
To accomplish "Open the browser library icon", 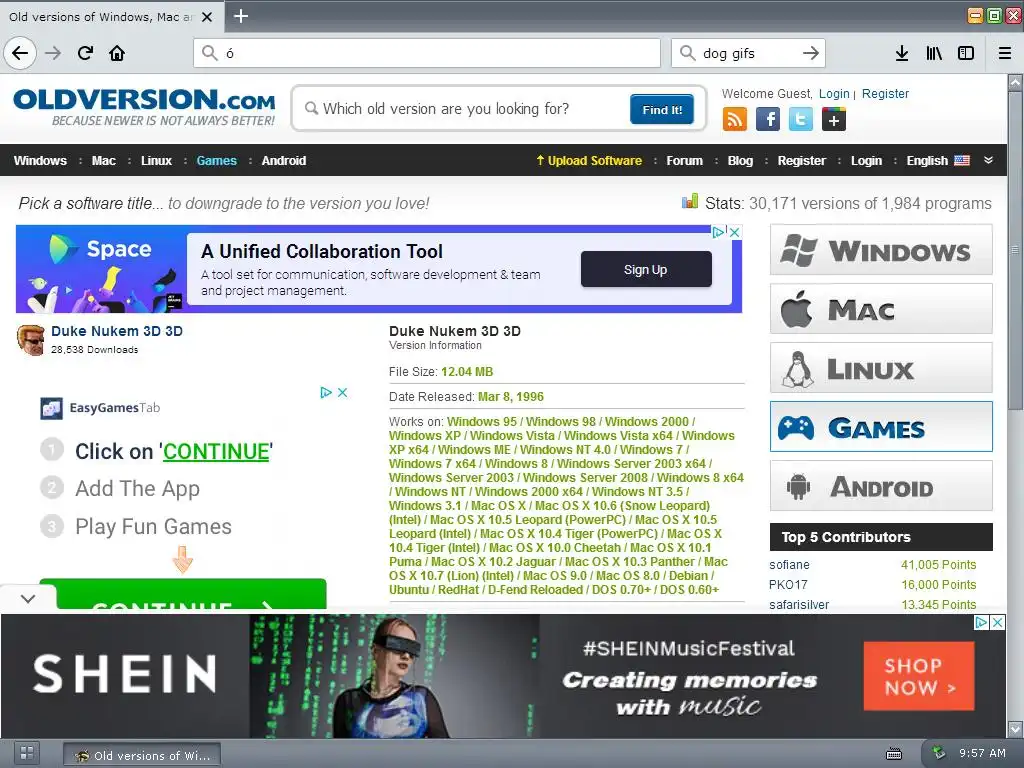I will coord(934,53).
